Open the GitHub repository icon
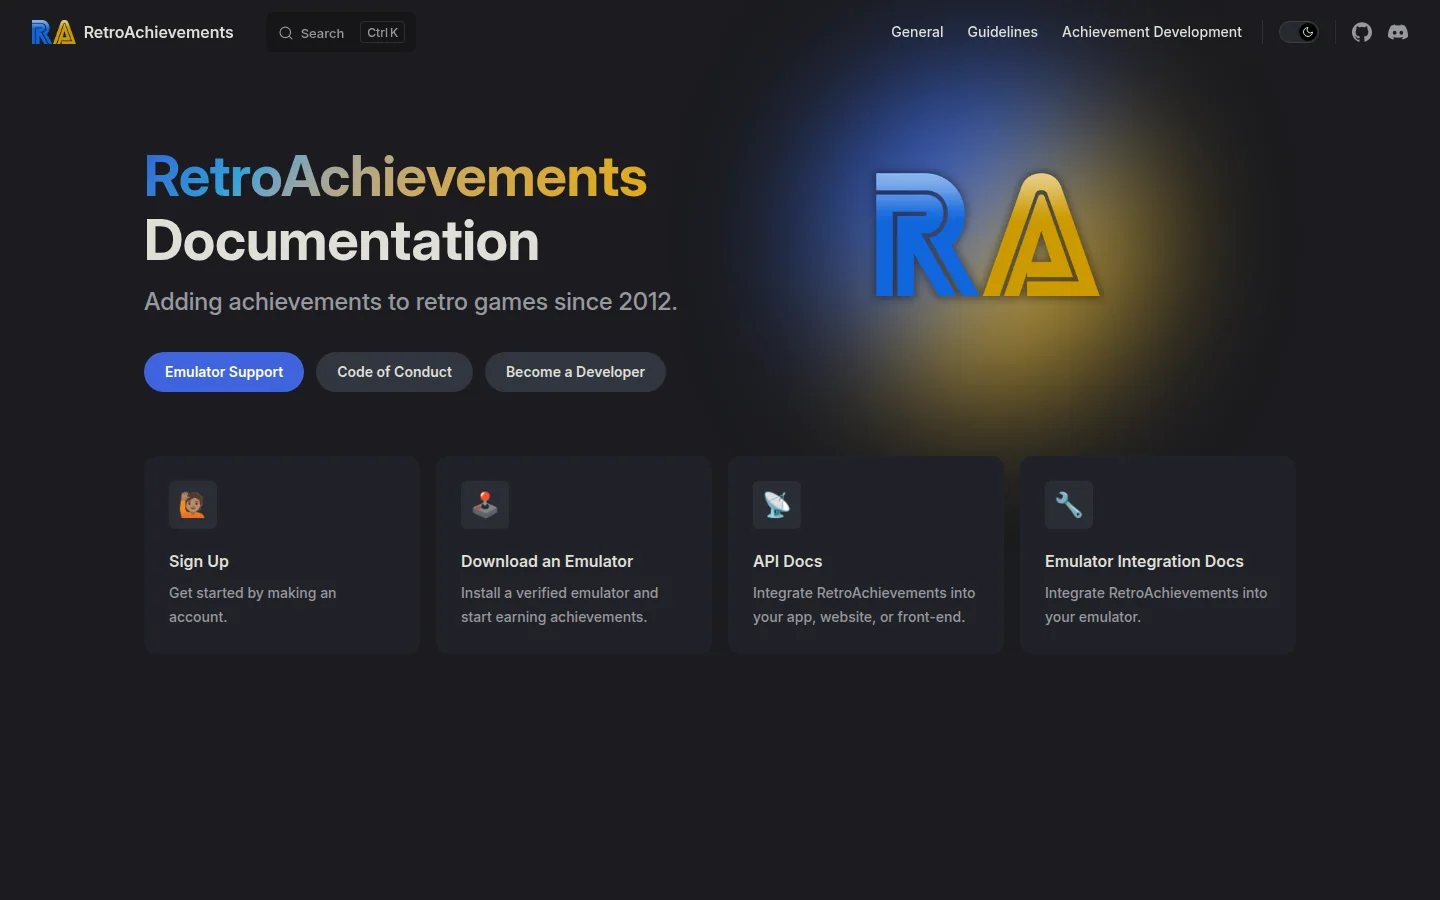1440x900 pixels. click(1362, 32)
